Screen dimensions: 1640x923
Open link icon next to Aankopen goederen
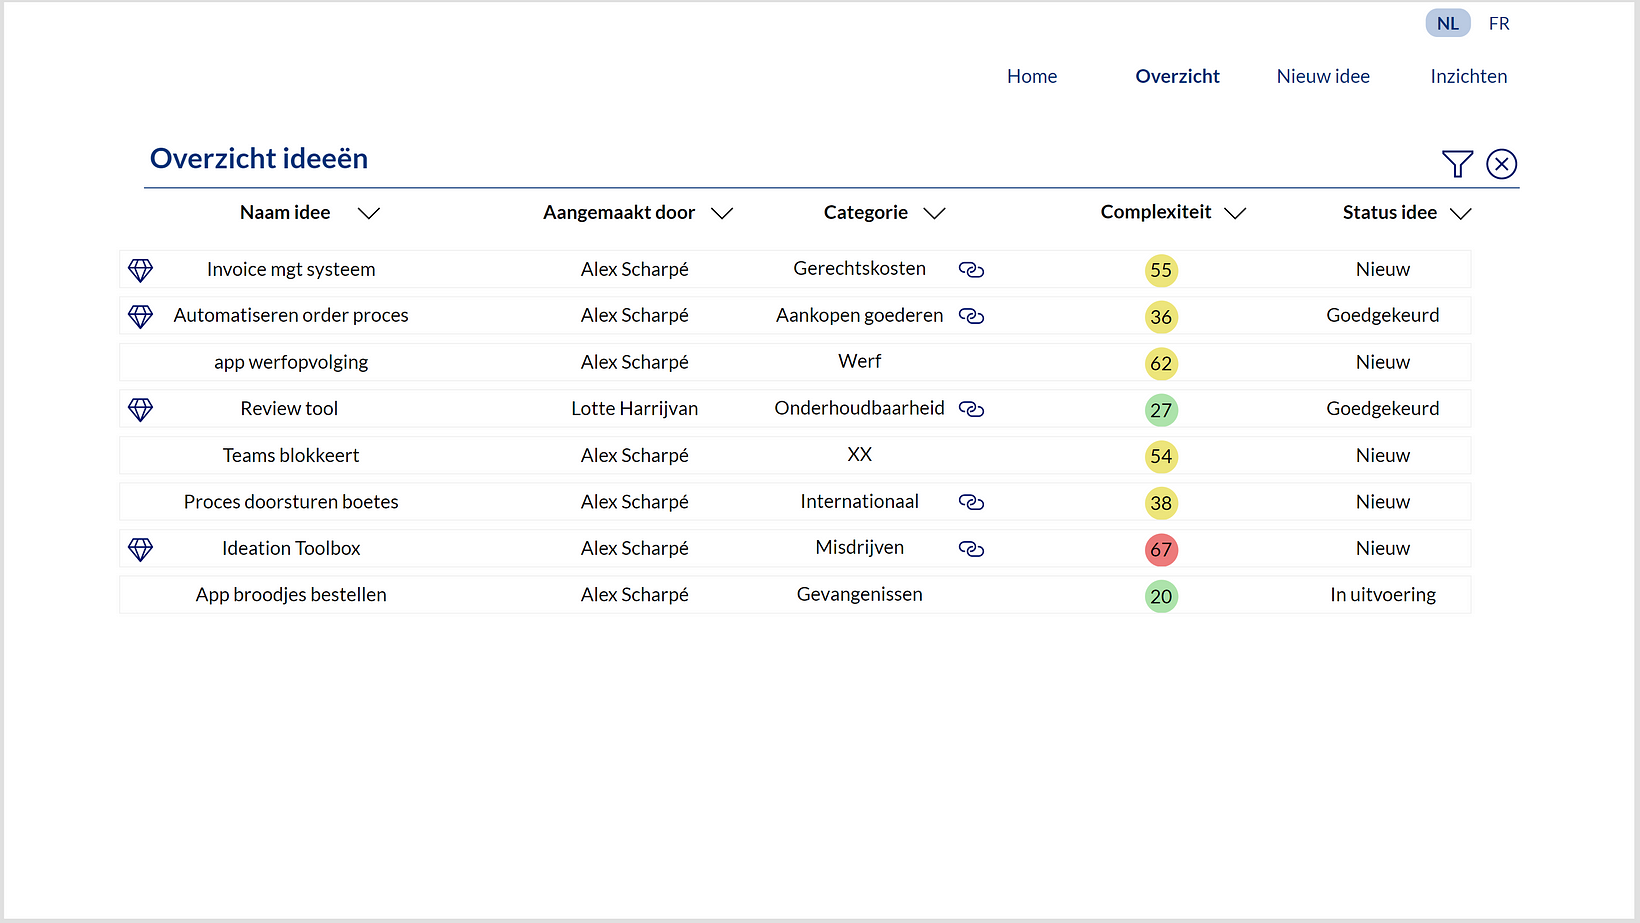(x=971, y=316)
